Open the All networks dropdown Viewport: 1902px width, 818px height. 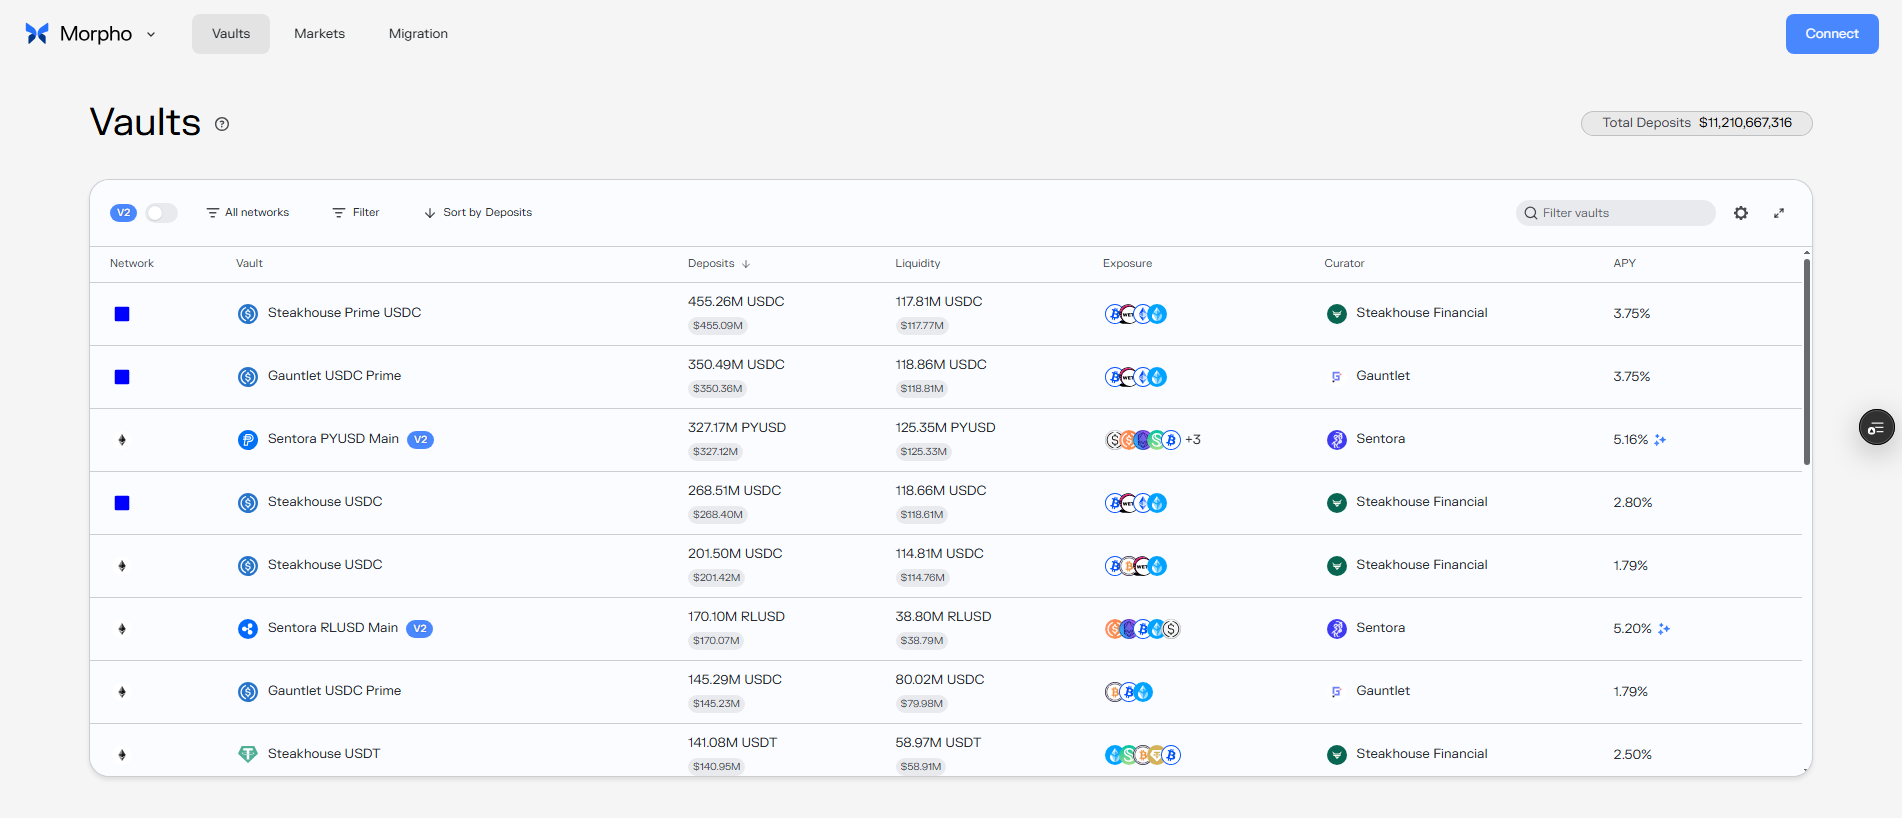pos(248,213)
